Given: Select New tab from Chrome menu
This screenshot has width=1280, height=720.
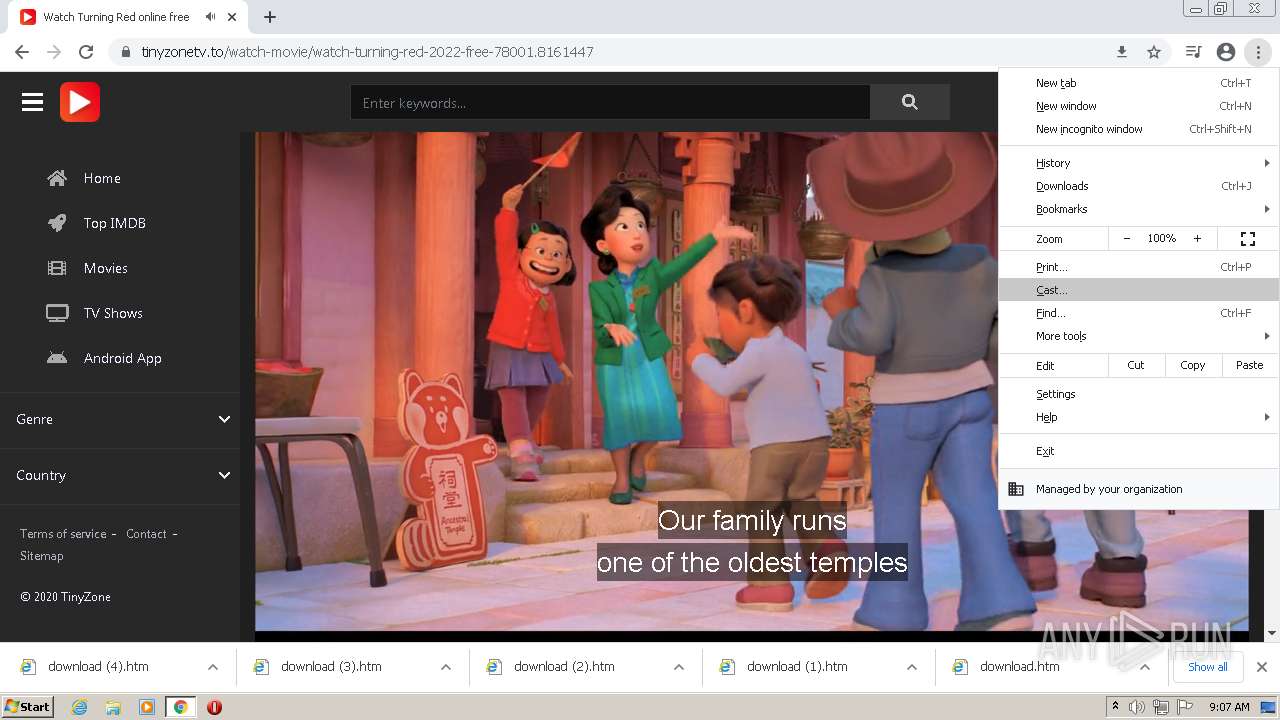Looking at the screenshot, I should [1139, 83].
